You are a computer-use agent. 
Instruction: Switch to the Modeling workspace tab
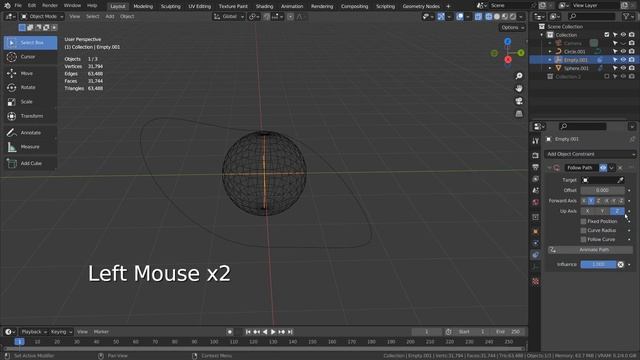point(143,6)
